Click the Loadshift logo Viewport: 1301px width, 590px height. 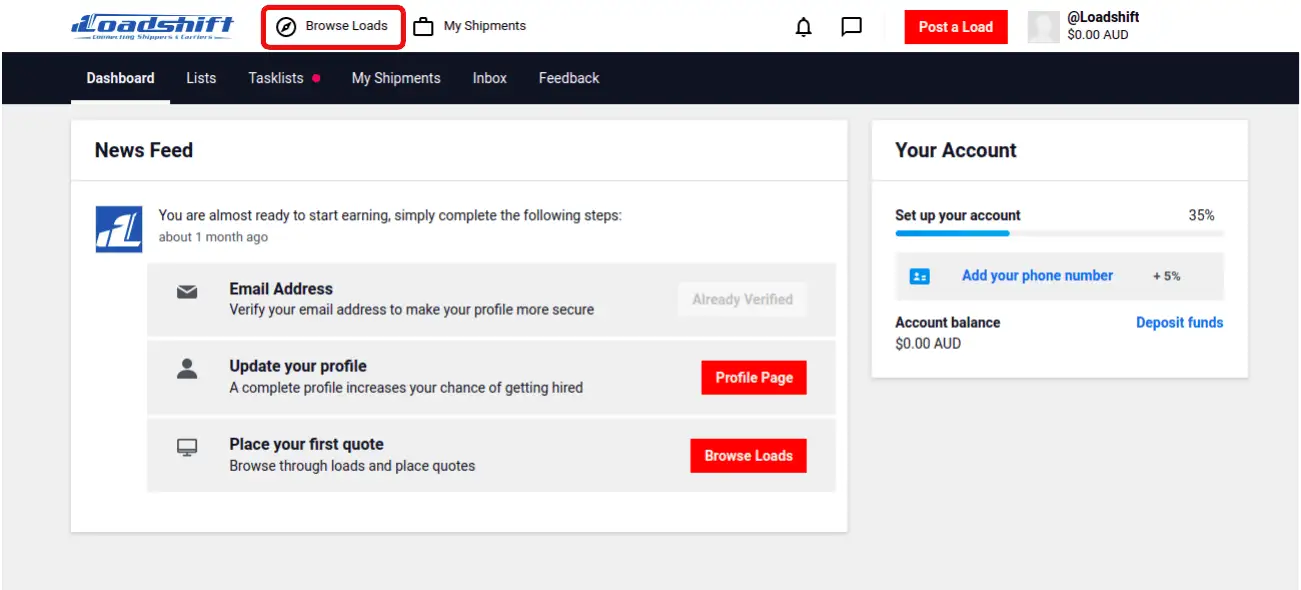pyautogui.click(x=152, y=27)
